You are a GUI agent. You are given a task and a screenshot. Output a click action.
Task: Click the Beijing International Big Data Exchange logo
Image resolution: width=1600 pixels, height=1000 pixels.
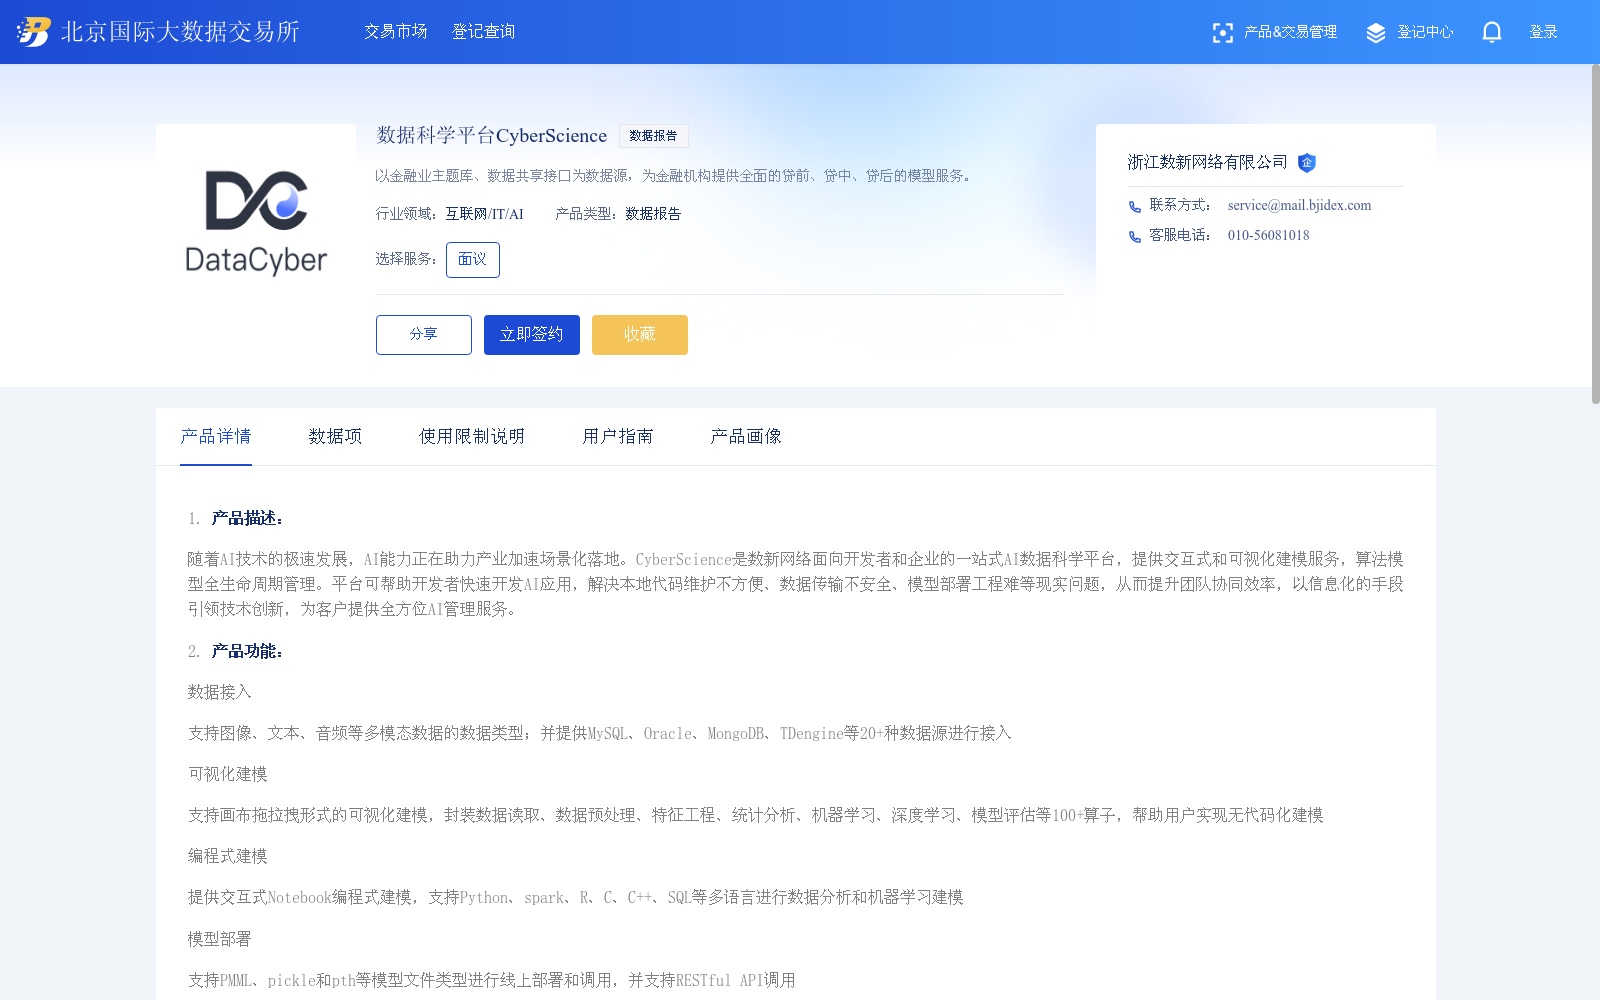pyautogui.click(x=34, y=32)
